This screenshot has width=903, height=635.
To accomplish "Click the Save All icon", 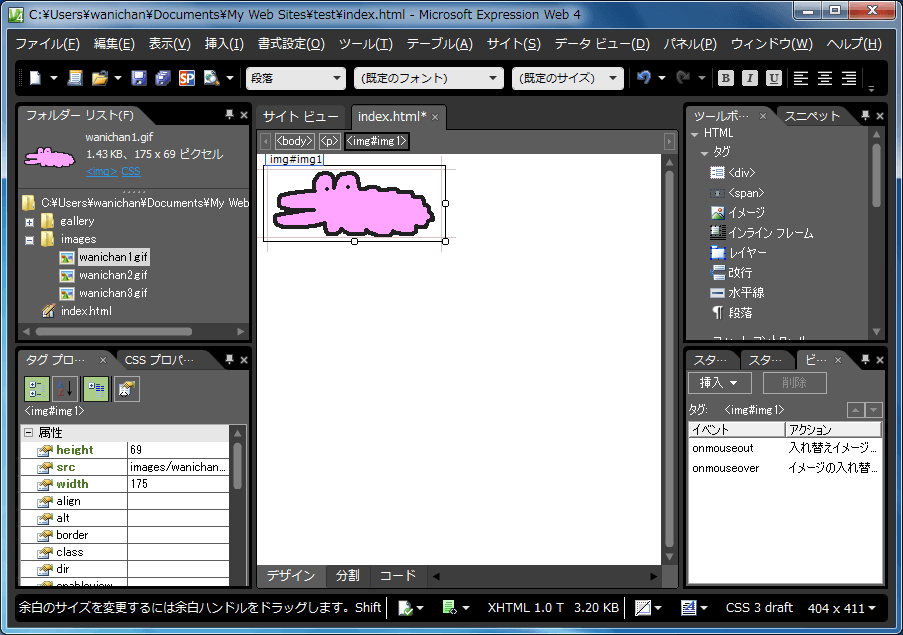I will coord(163,78).
